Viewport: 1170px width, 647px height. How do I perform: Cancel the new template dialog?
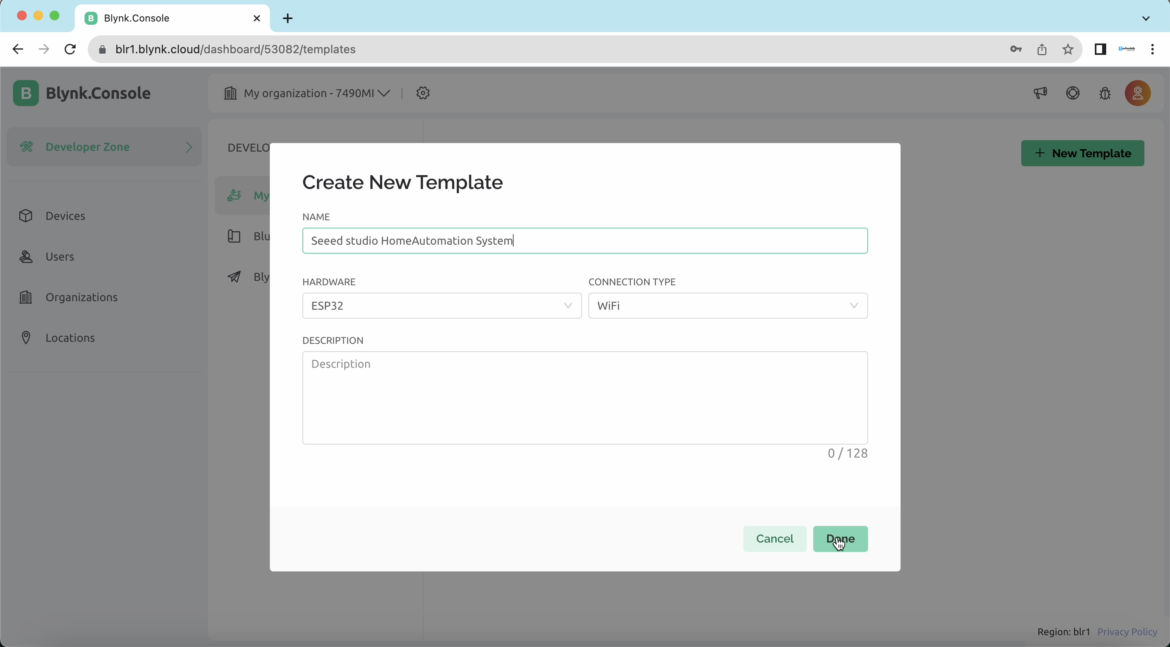(774, 539)
